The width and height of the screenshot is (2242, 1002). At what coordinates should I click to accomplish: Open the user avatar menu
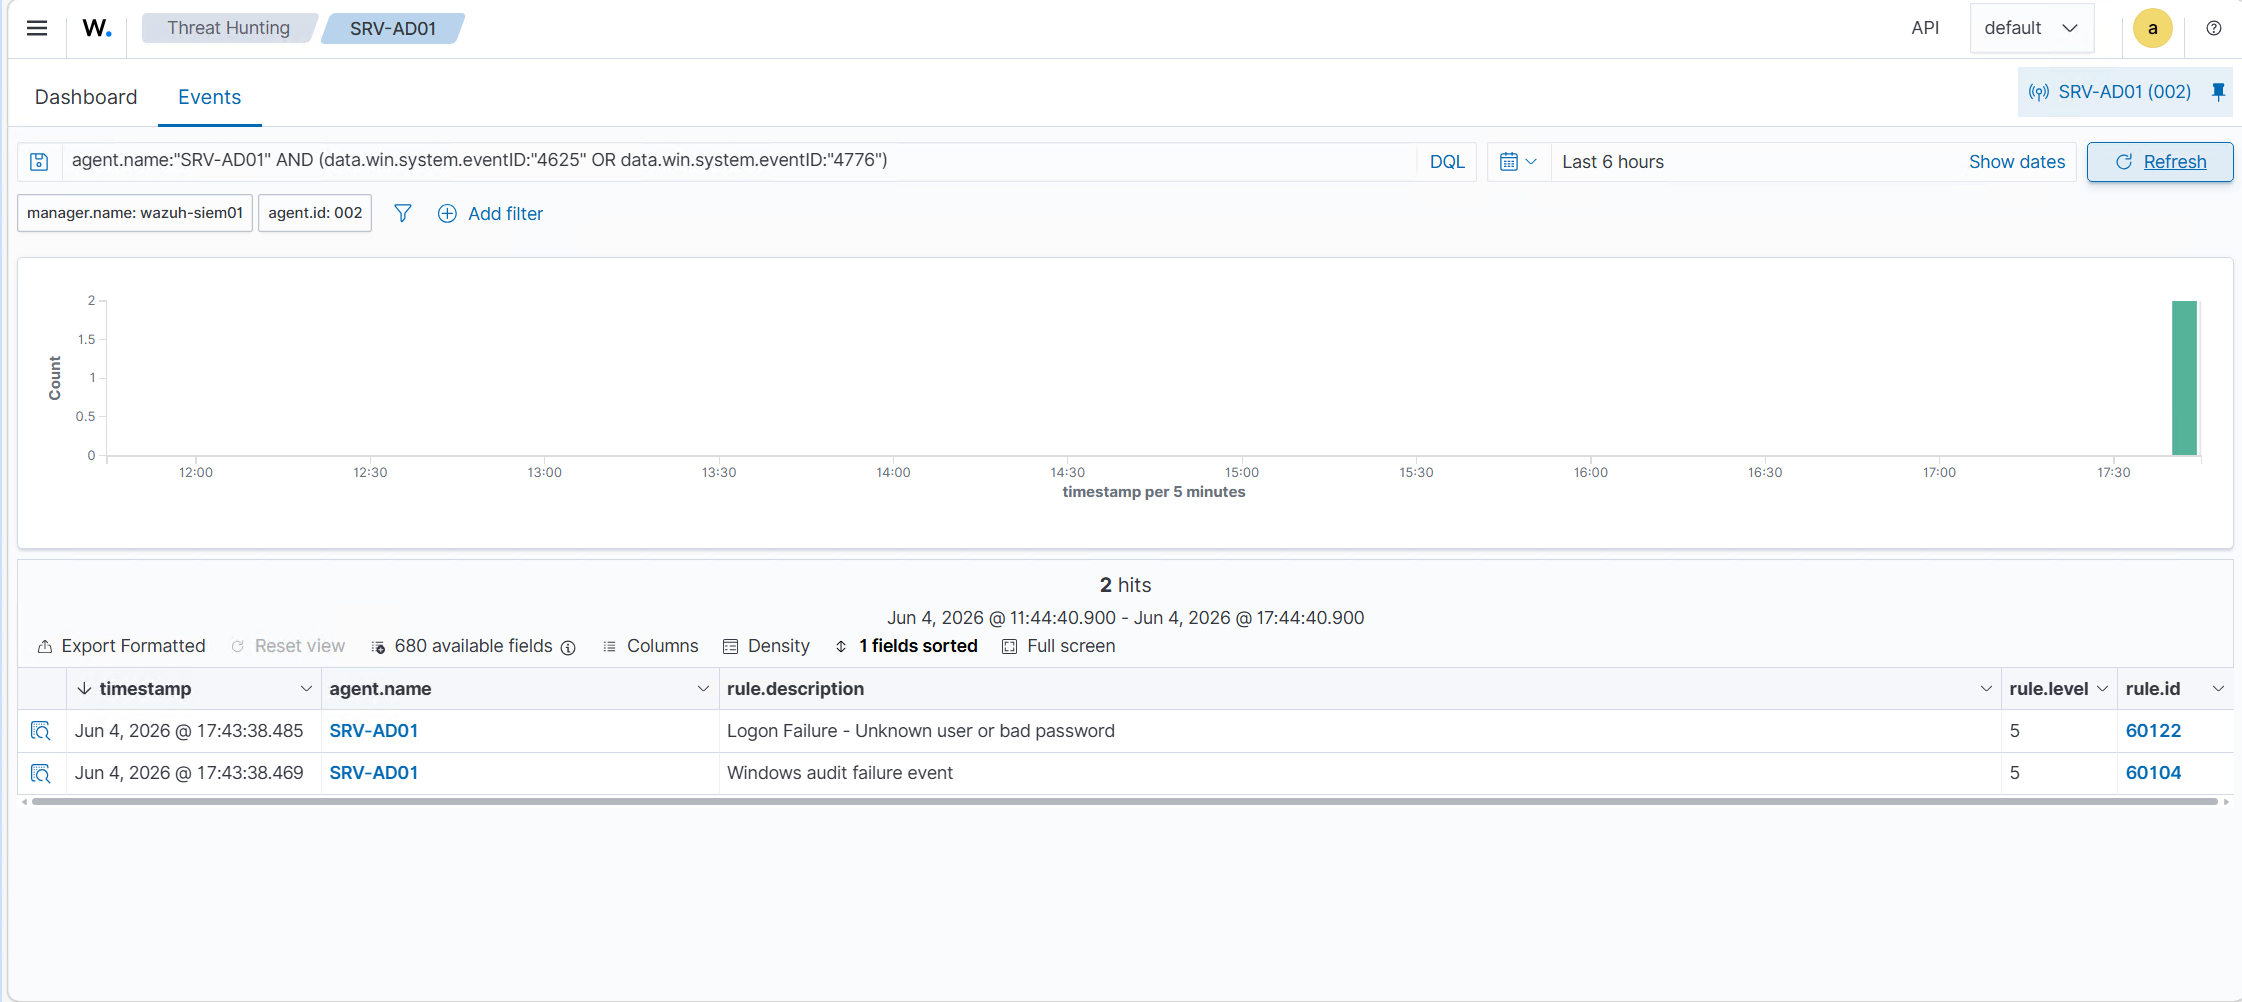2152,28
